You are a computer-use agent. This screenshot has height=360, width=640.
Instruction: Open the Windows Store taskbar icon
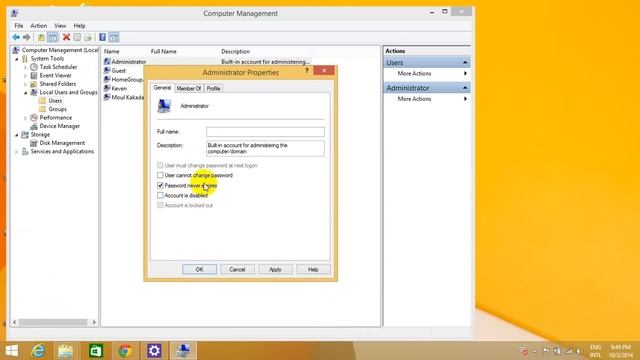pyautogui.click(x=96, y=351)
